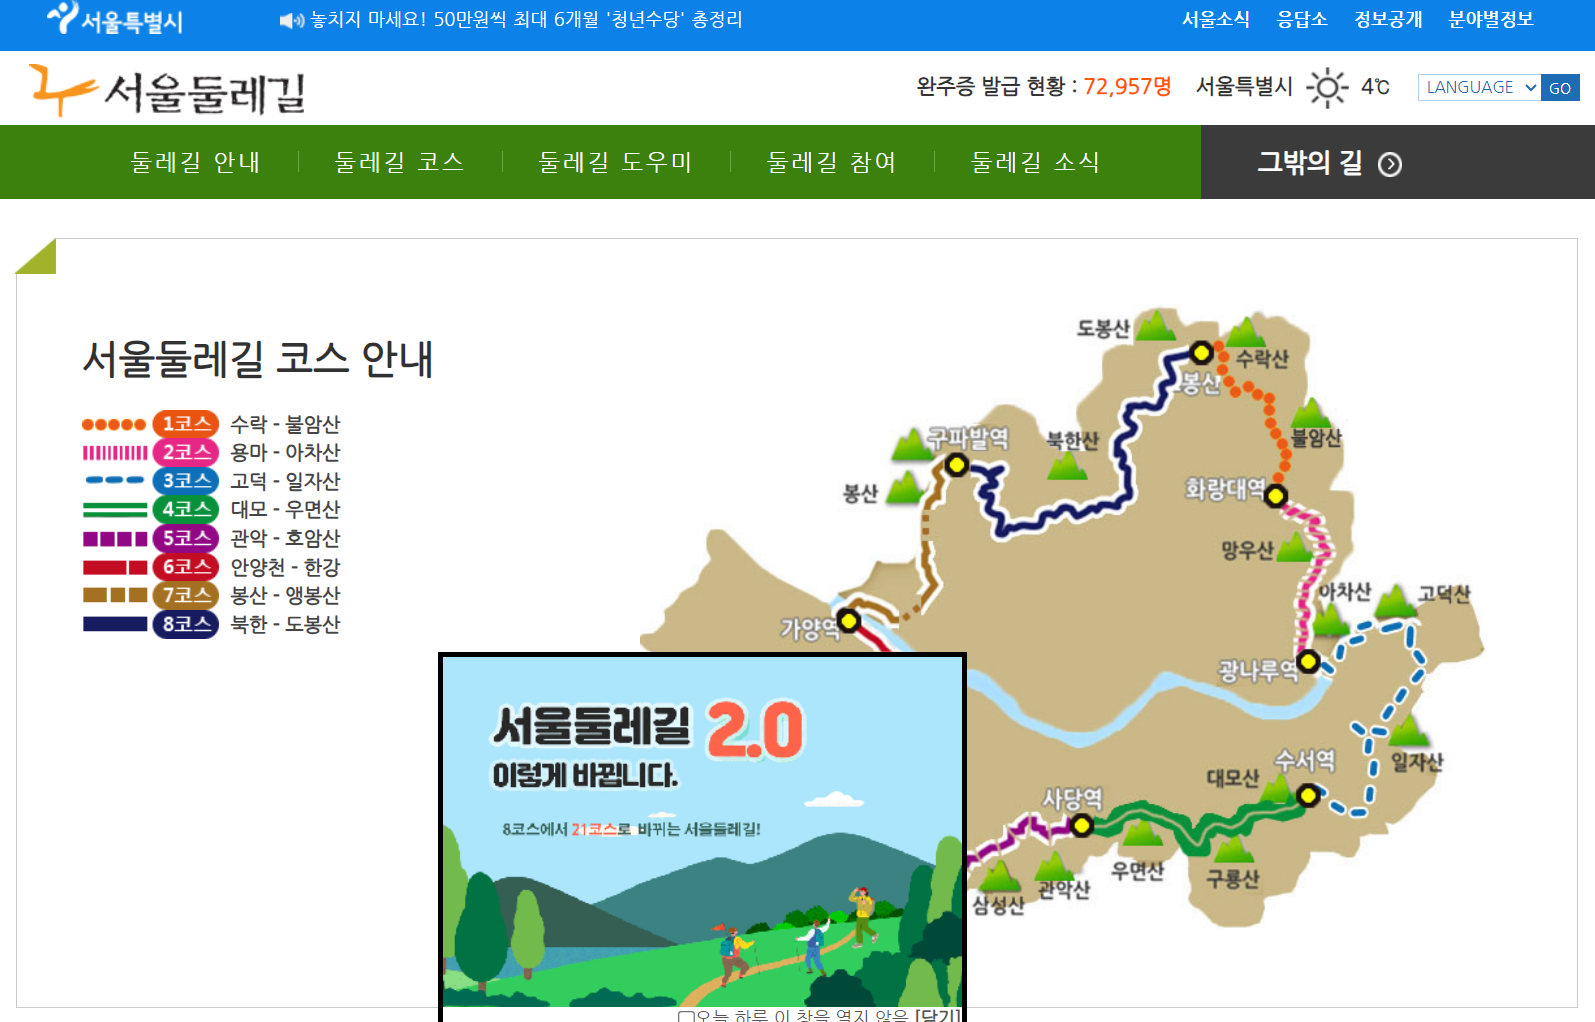Close the popup via 닫기 link
Screen dimensions: 1595x1022
pyautogui.click(x=938, y=1015)
